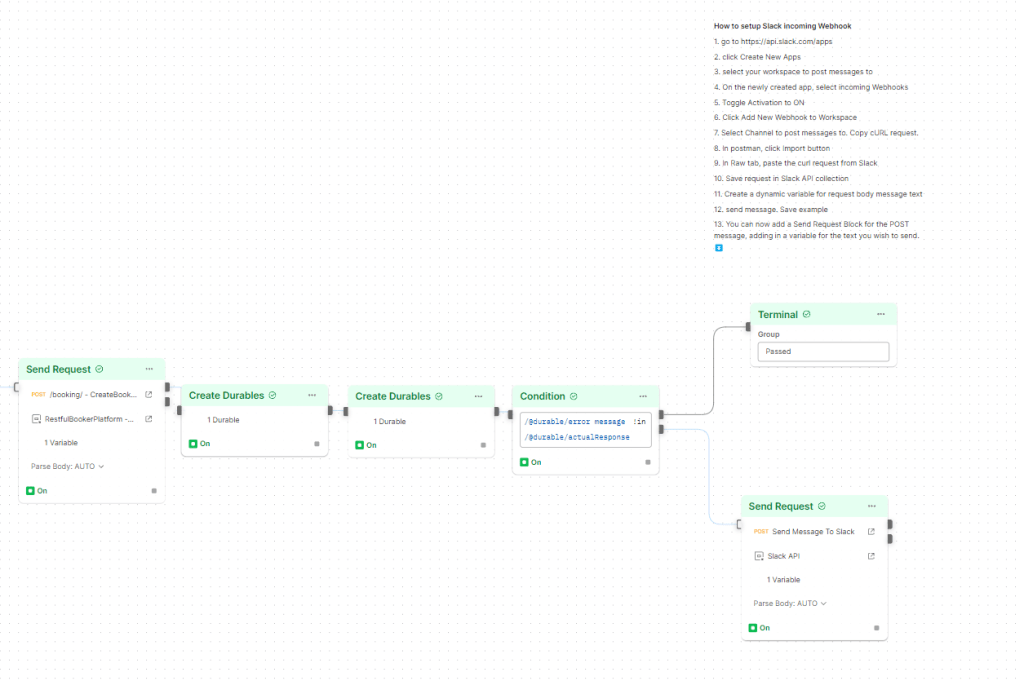The height and width of the screenshot is (681, 1024).
Task: Toggle On switch in first Create Durables block
Action: coord(193,443)
